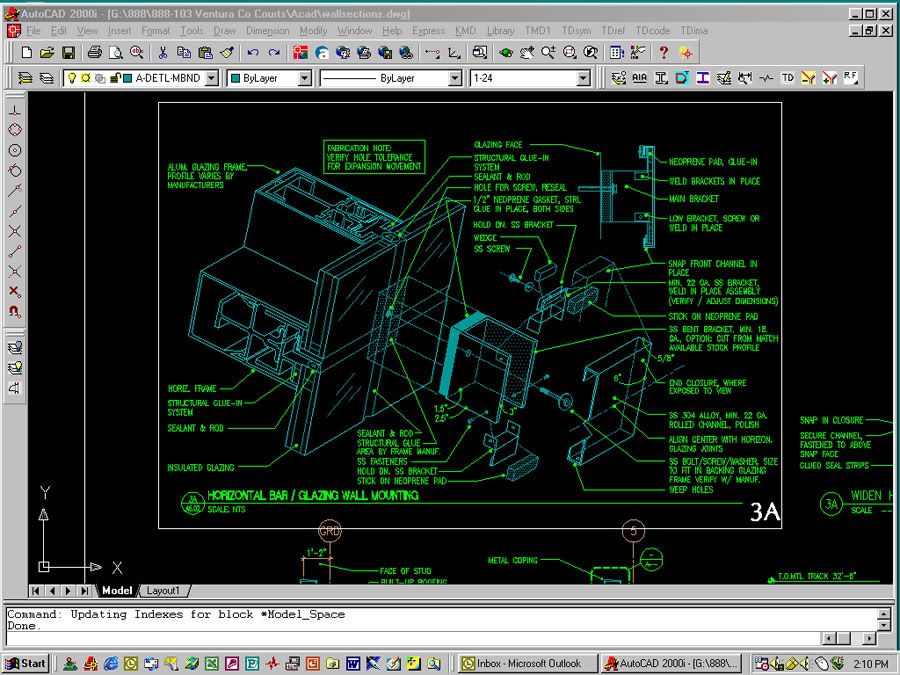
Task: Launch Excel from the quick launch bar
Action: (x=212, y=664)
